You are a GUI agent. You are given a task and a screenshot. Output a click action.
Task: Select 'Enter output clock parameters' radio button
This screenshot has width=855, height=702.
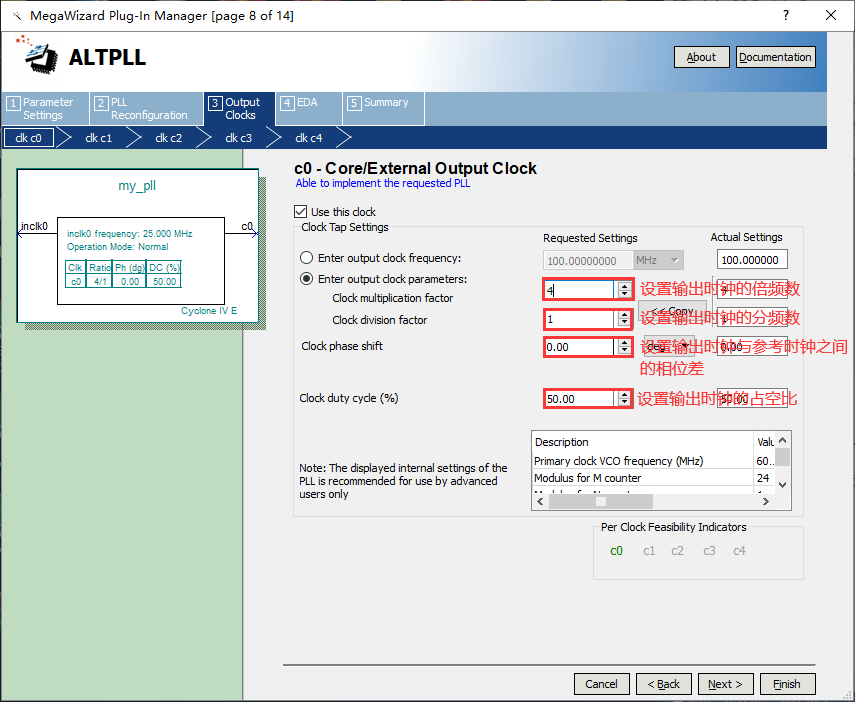tap(308, 279)
